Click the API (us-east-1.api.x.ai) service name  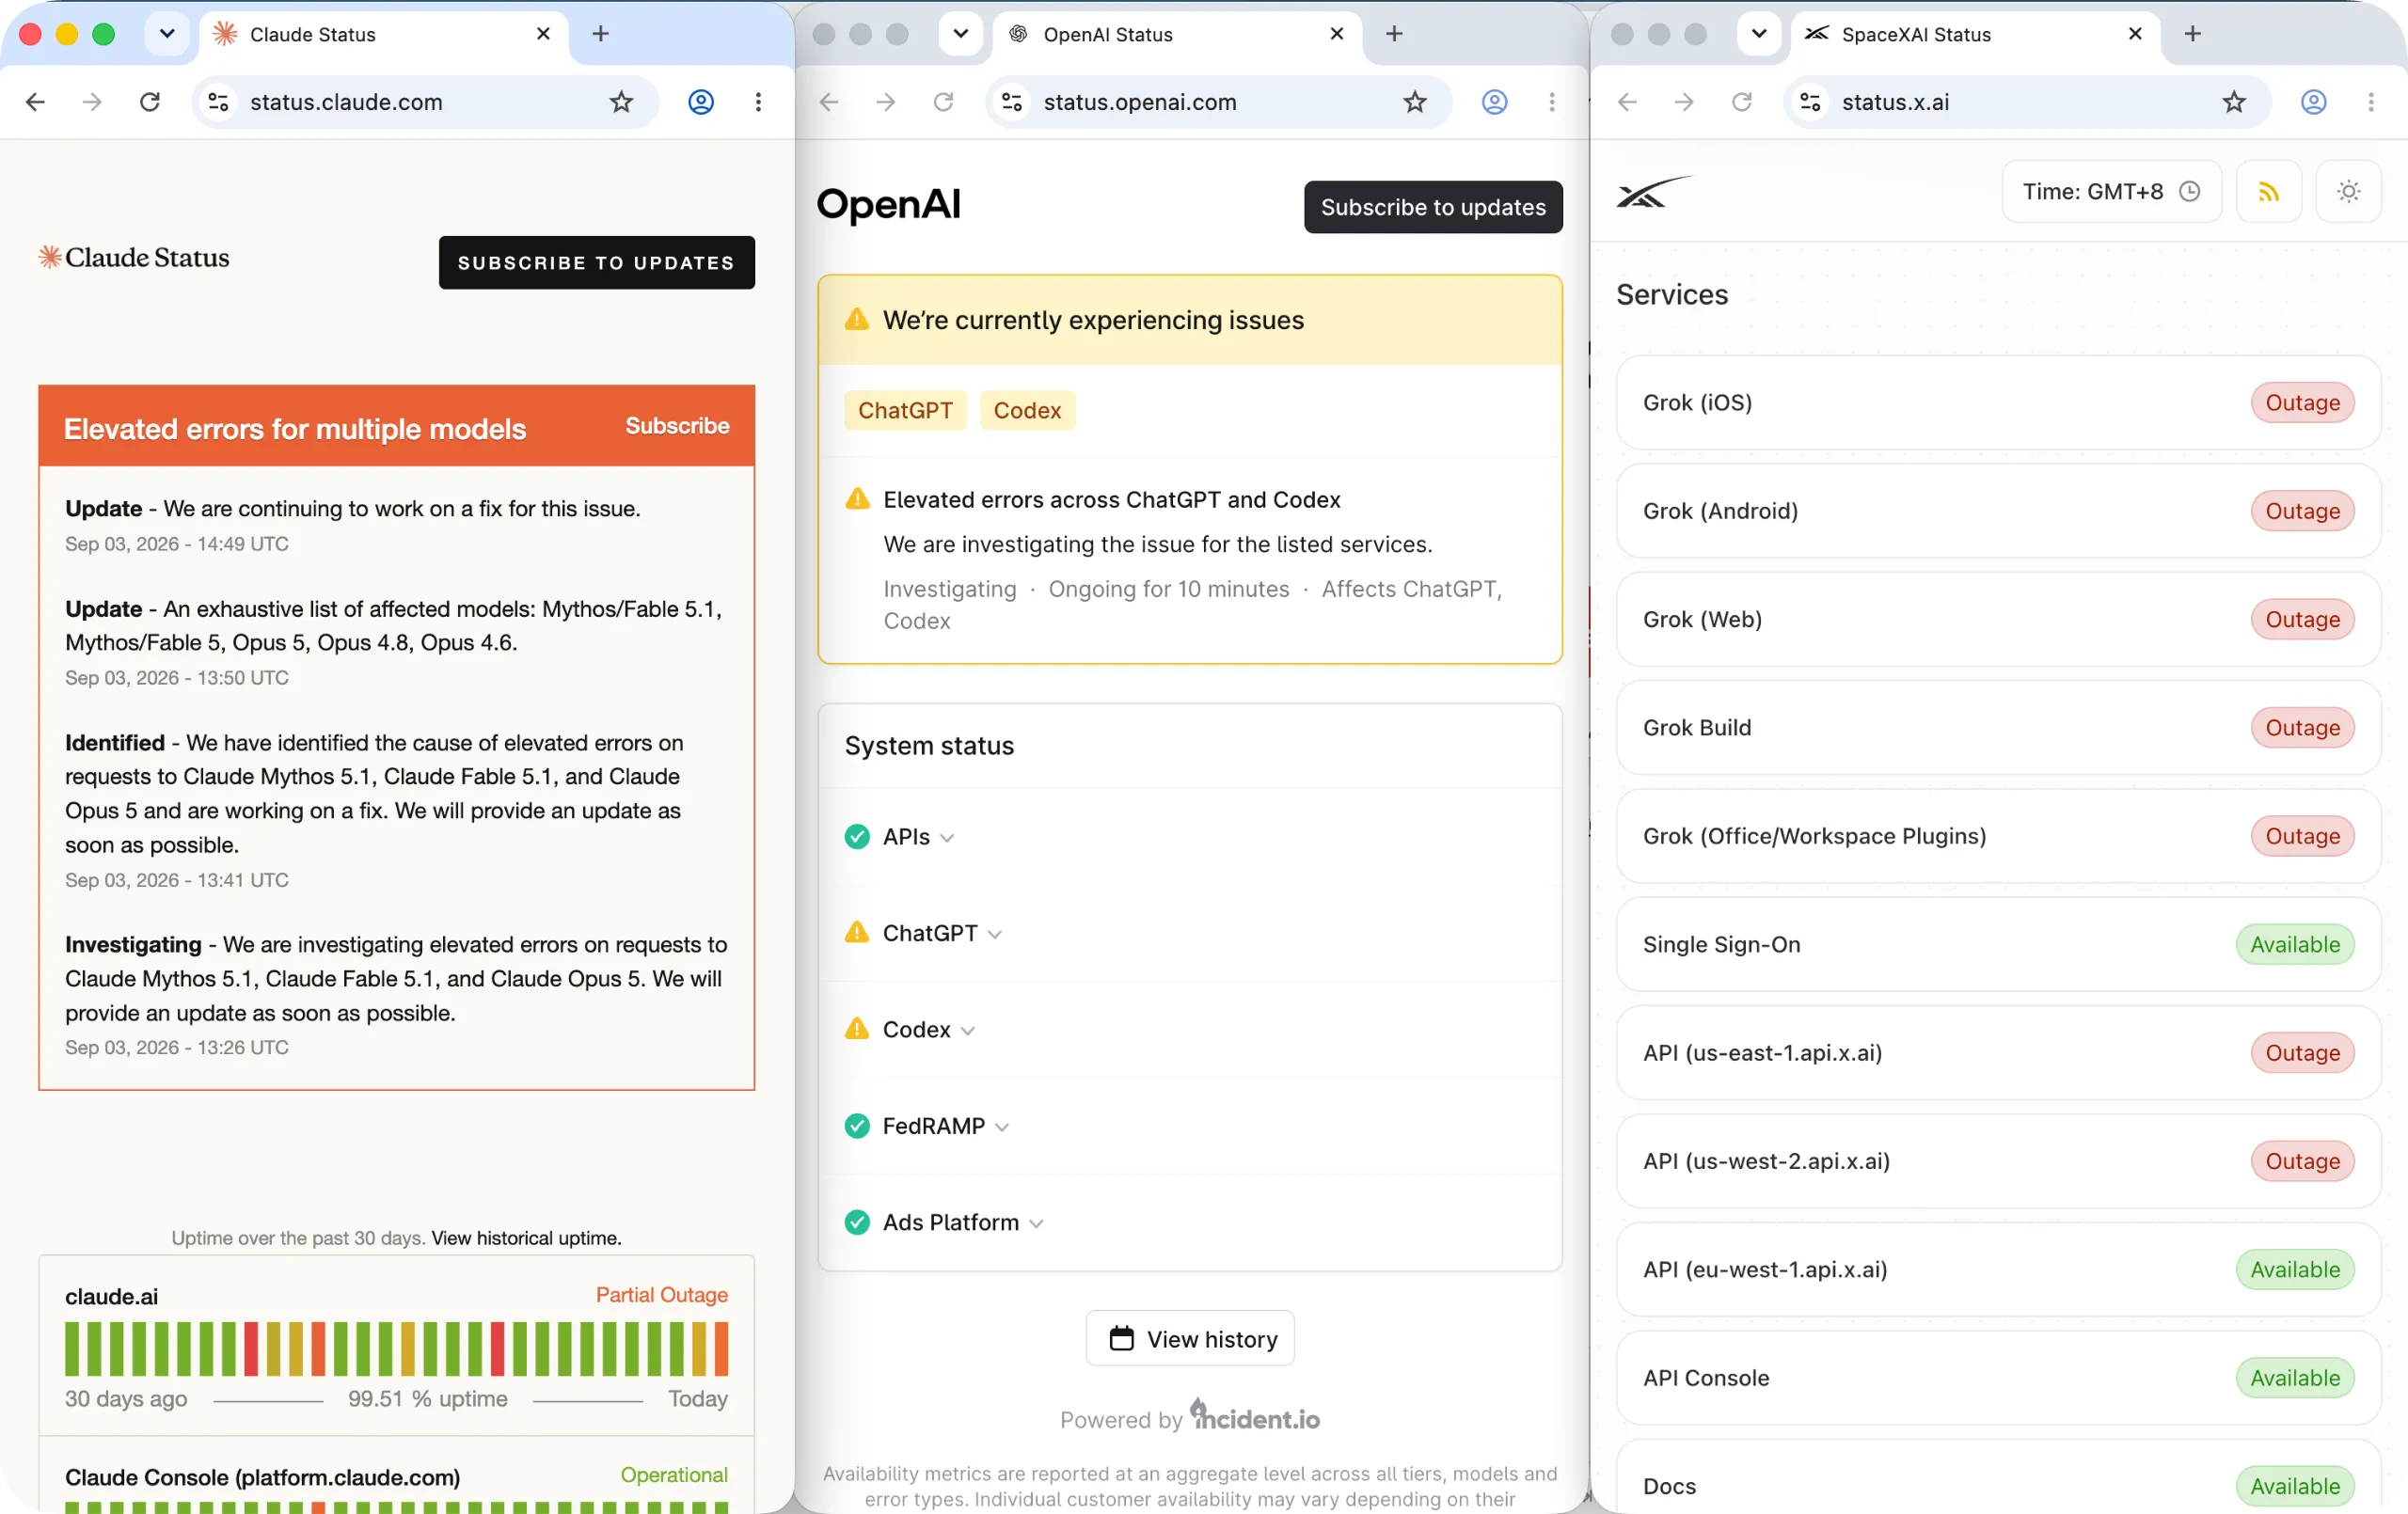[x=1762, y=1052]
